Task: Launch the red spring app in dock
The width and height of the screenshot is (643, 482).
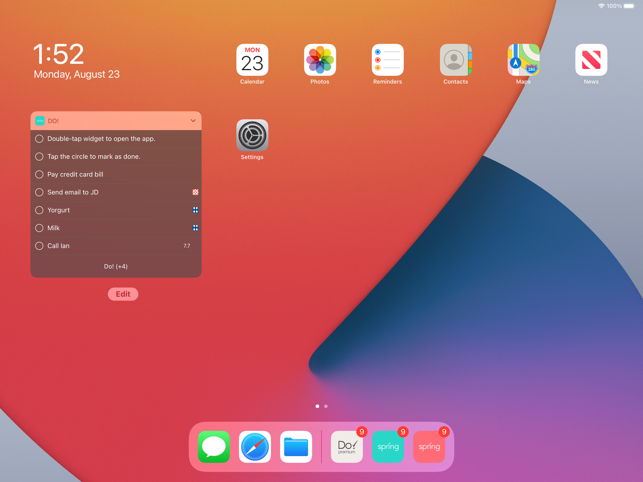Action: pyautogui.click(x=429, y=447)
